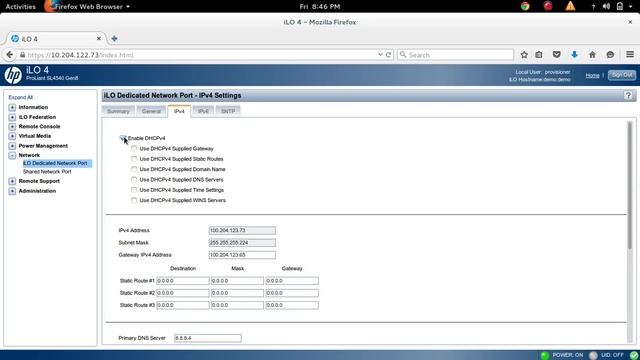Image resolution: width=640 pixels, height=360 pixels.
Task: Close the Firefox window
Action: [630, 22]
